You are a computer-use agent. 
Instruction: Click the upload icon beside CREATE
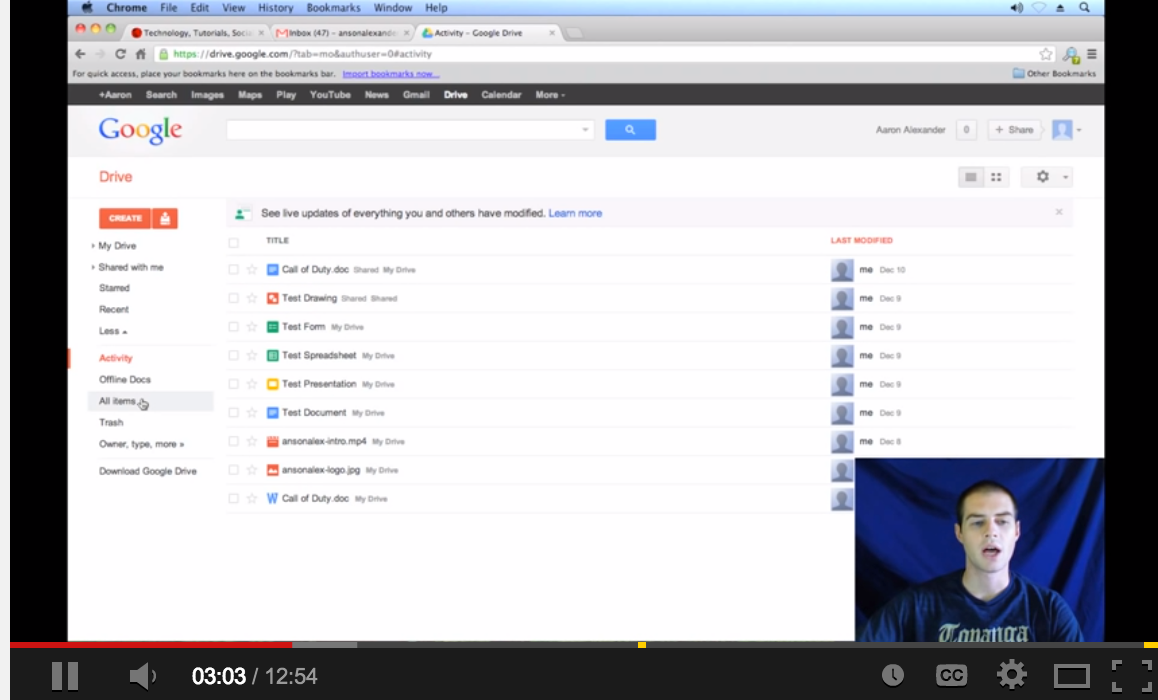pos(165,219)
